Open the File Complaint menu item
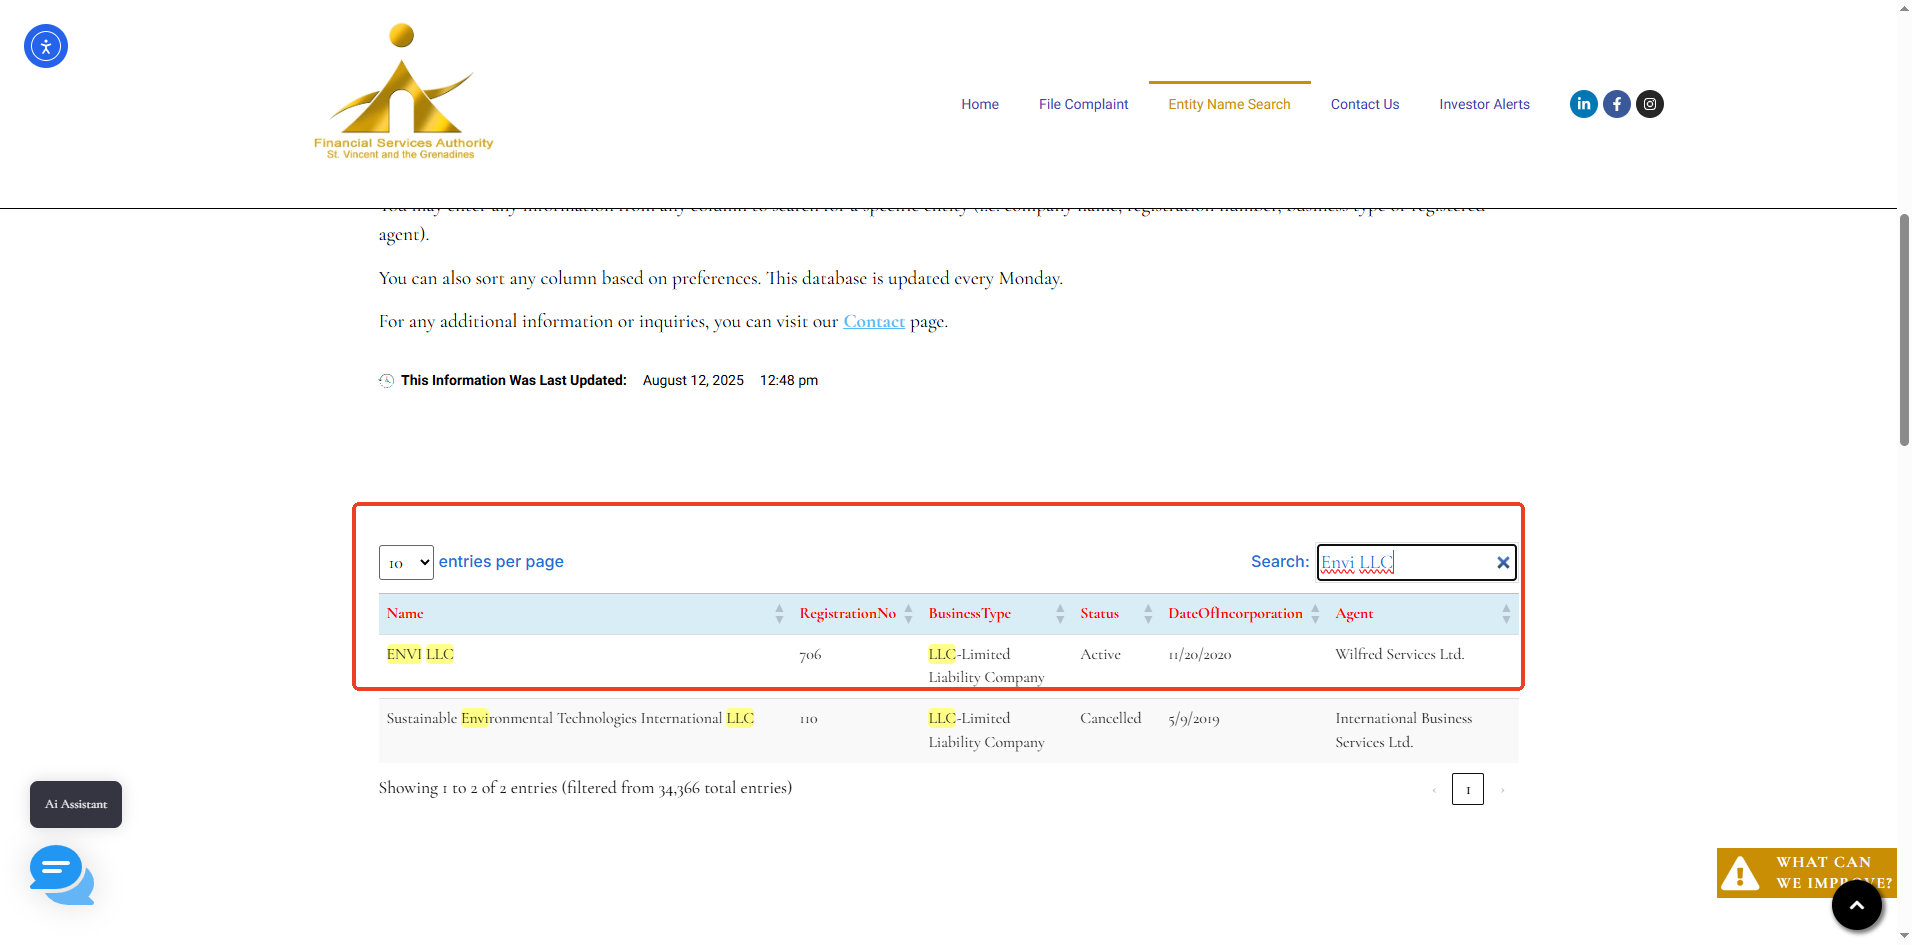The width and height of the screenshot is (1912, 945). 1083,104
